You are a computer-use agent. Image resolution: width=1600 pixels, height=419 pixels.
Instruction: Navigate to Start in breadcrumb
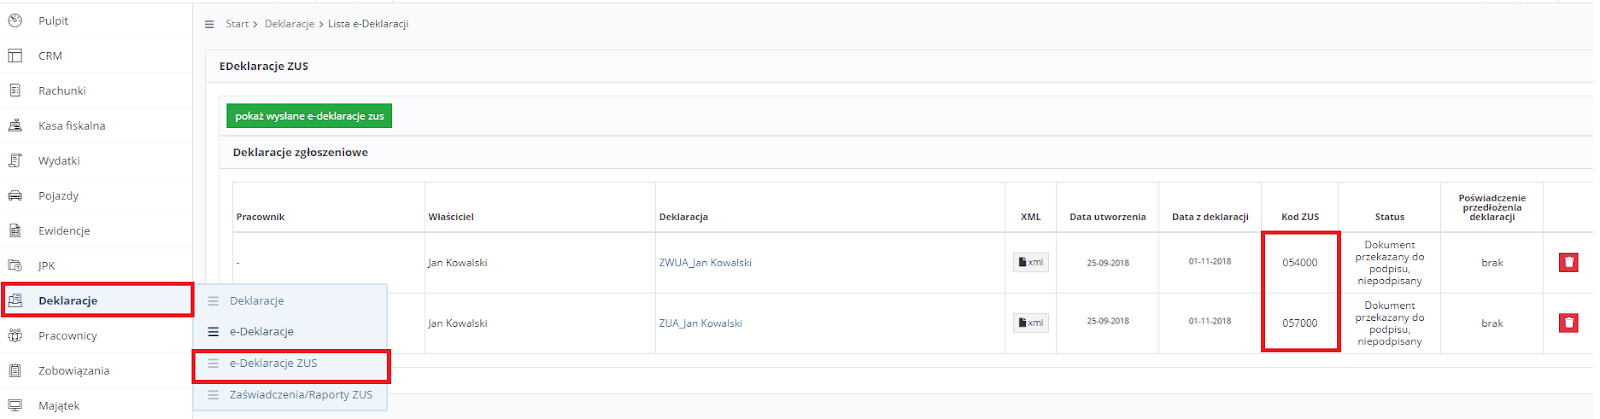click(237, 24)
